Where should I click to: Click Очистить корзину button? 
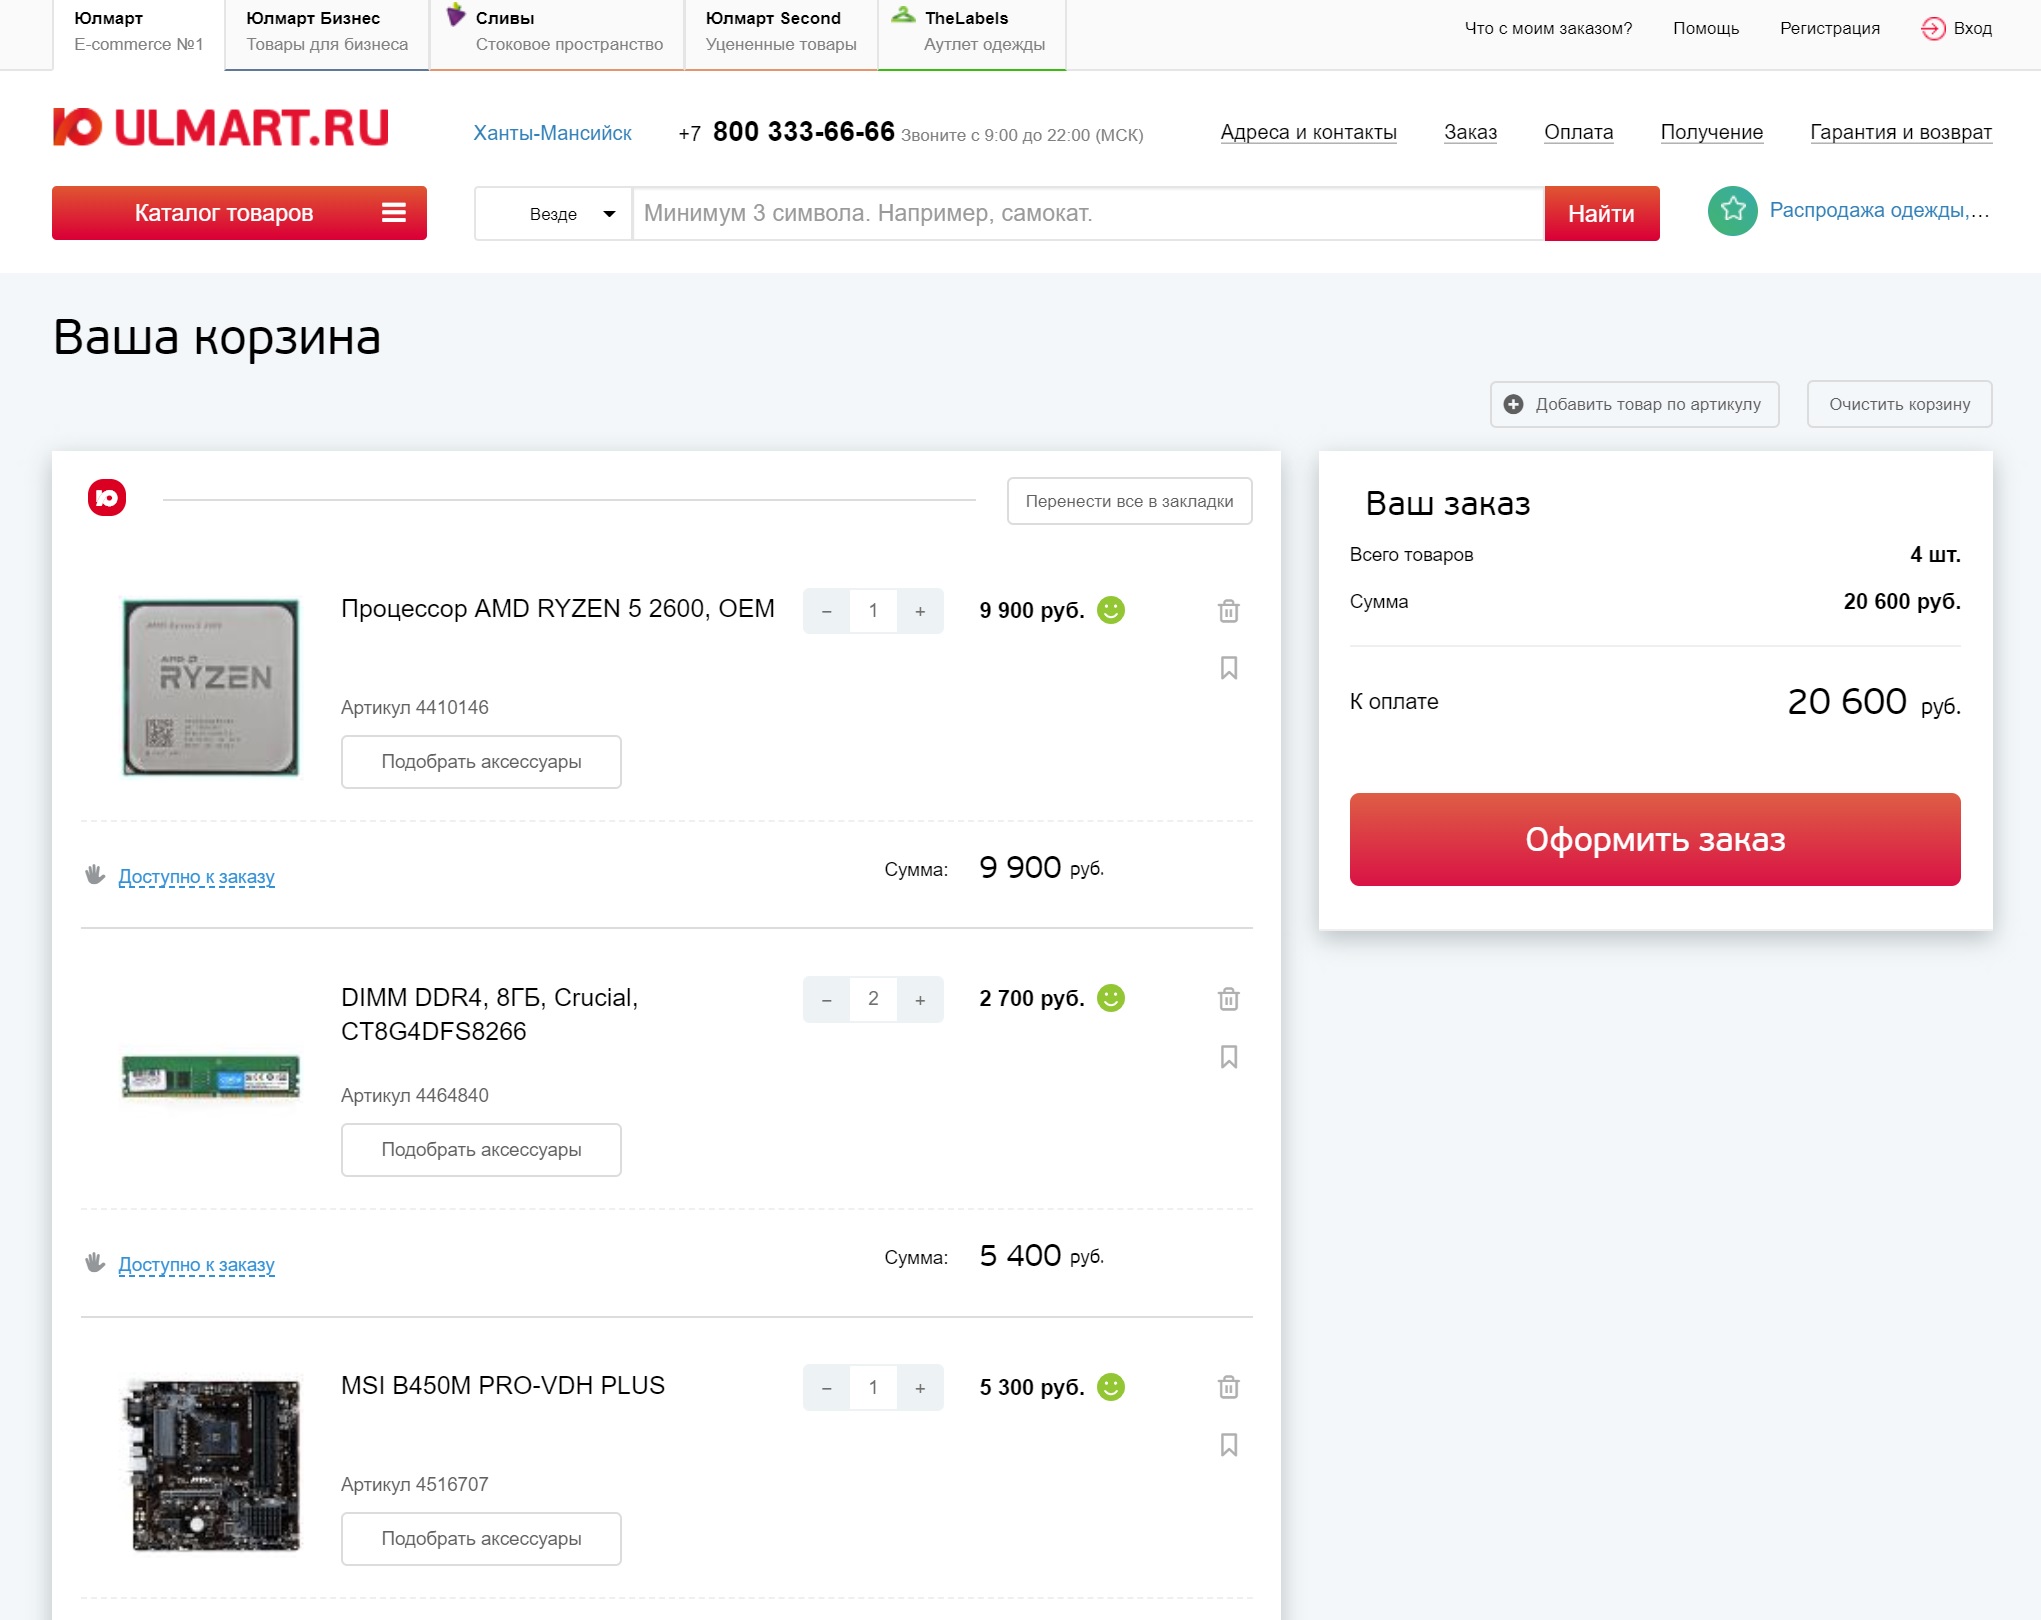click(1899, 404)
